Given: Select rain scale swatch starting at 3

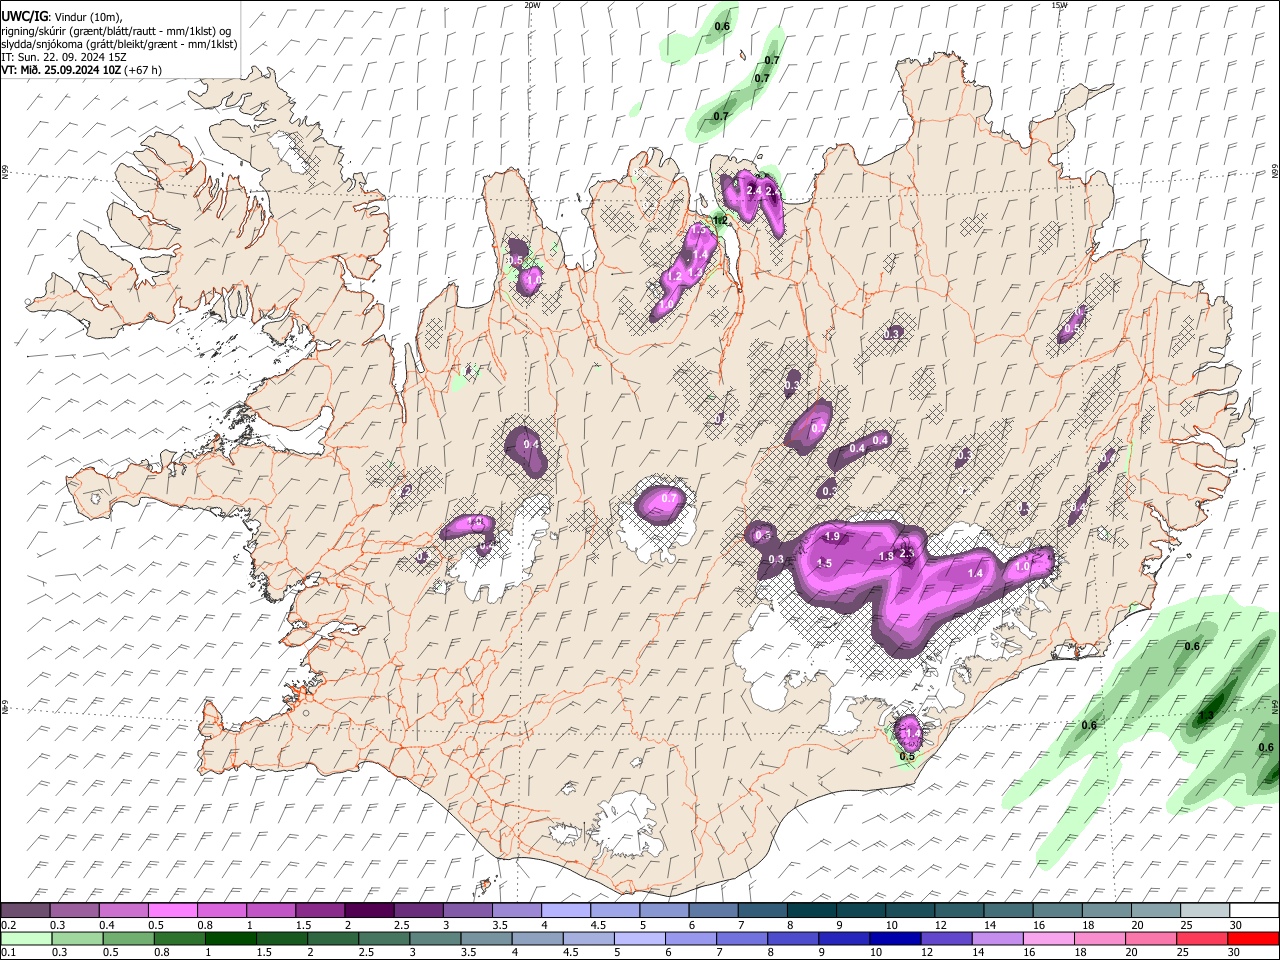Looking at the screenshot, I should click(434, 938).
